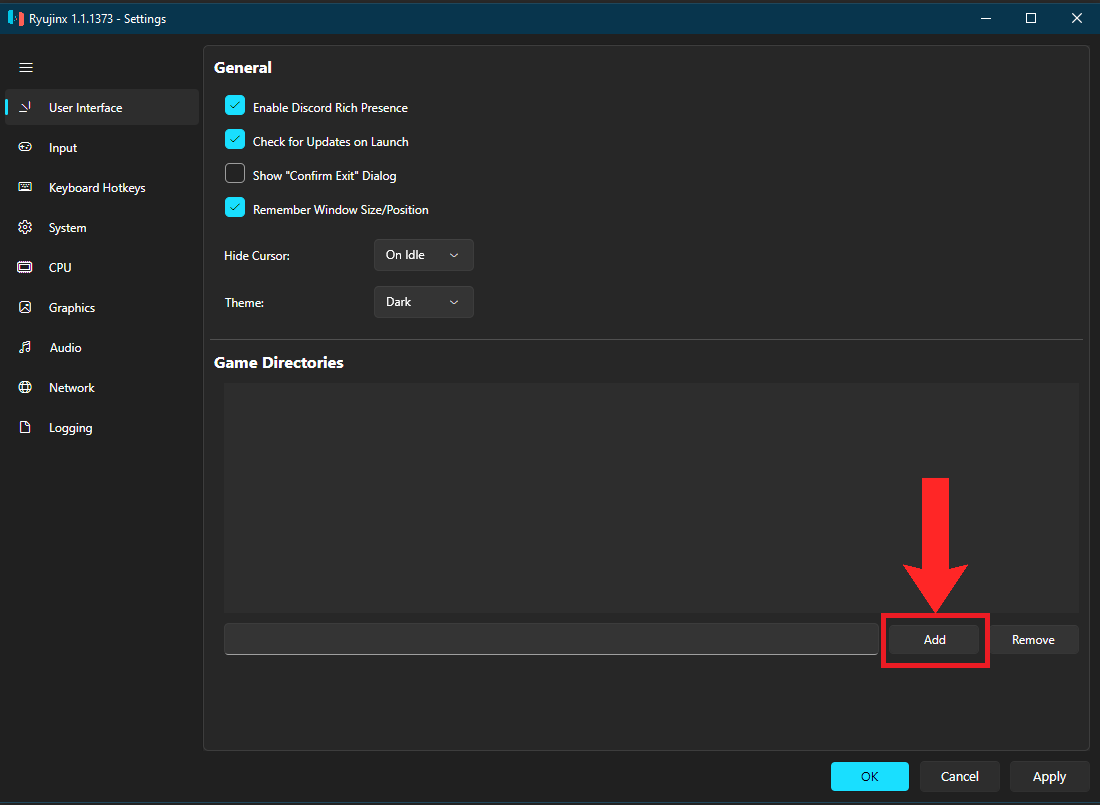The height and width of the screenshot is (805, 1100).
Task: Apply the settings changes
Action: [x=1049, y=776]
